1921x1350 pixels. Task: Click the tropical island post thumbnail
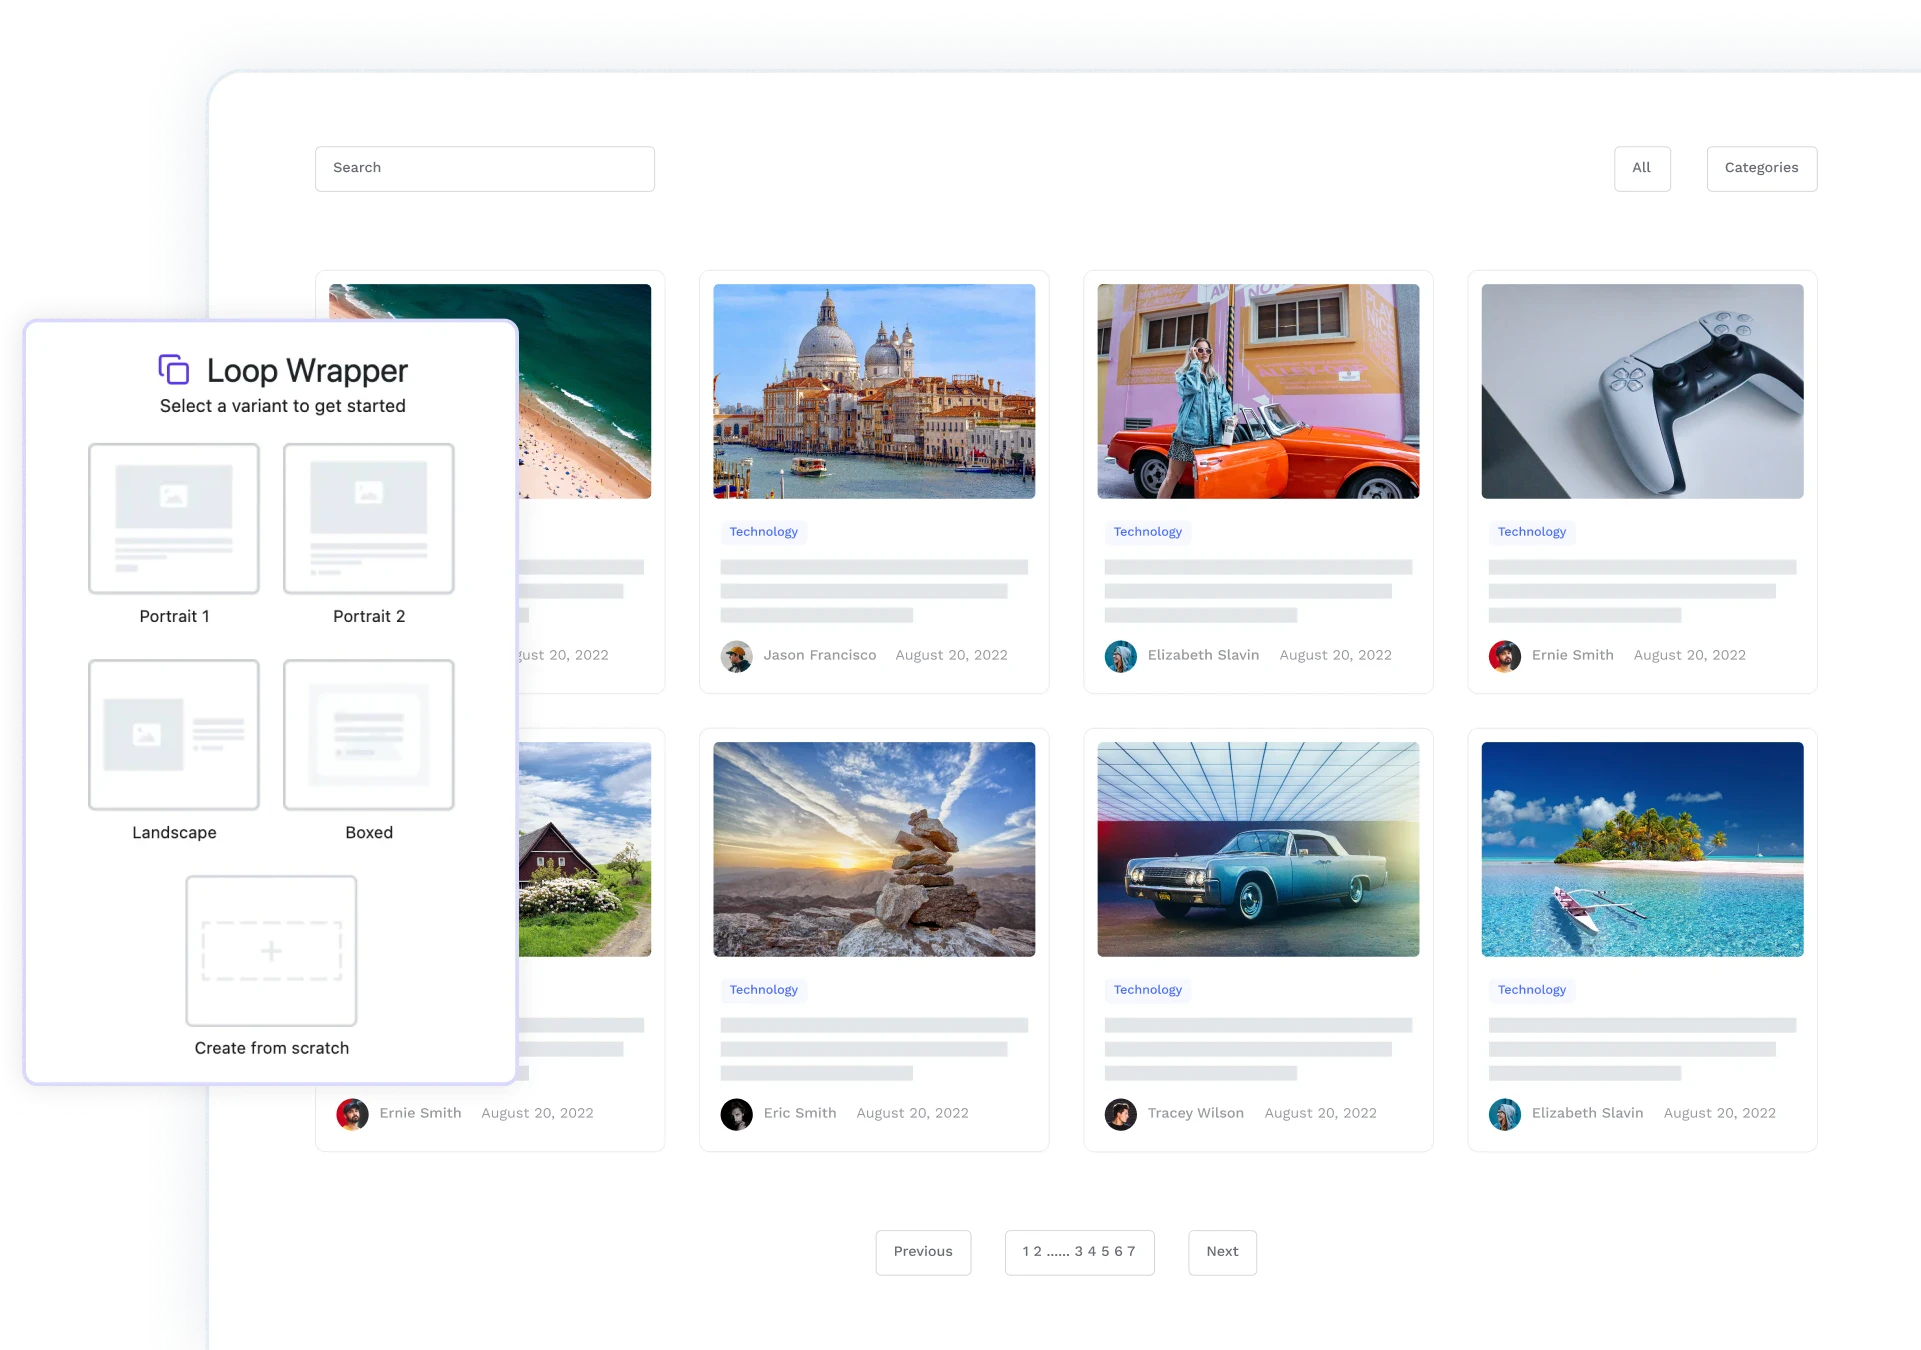(1641, 849)
